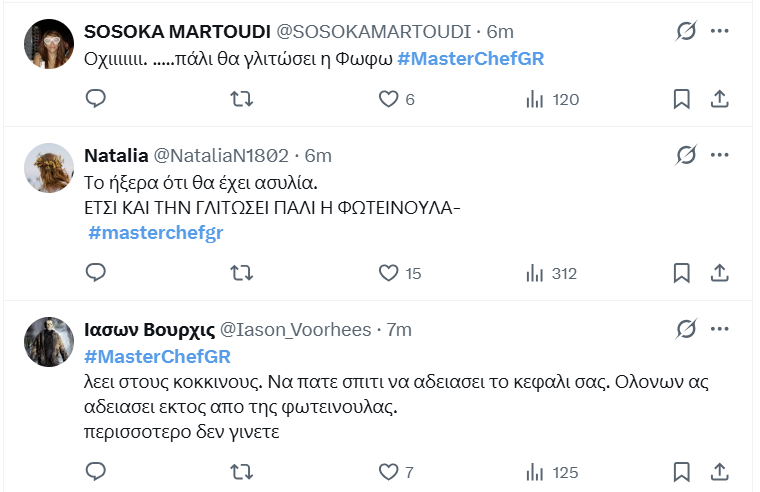This screenshot has width=760, height=492.
Task: Like Natalia's tweet with 15 likes
Action: (x=388, y=272)
